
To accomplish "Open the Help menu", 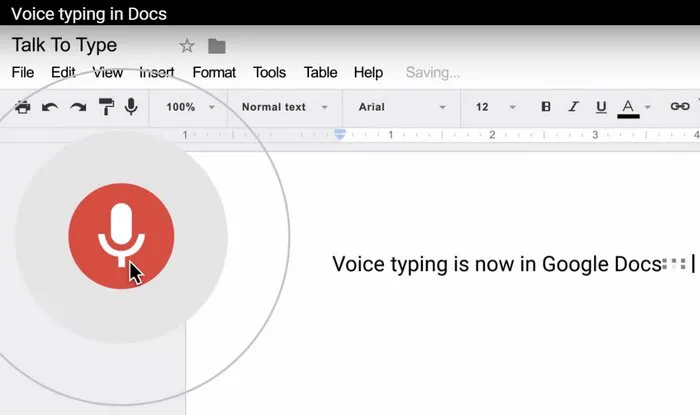I will [368, 72].
